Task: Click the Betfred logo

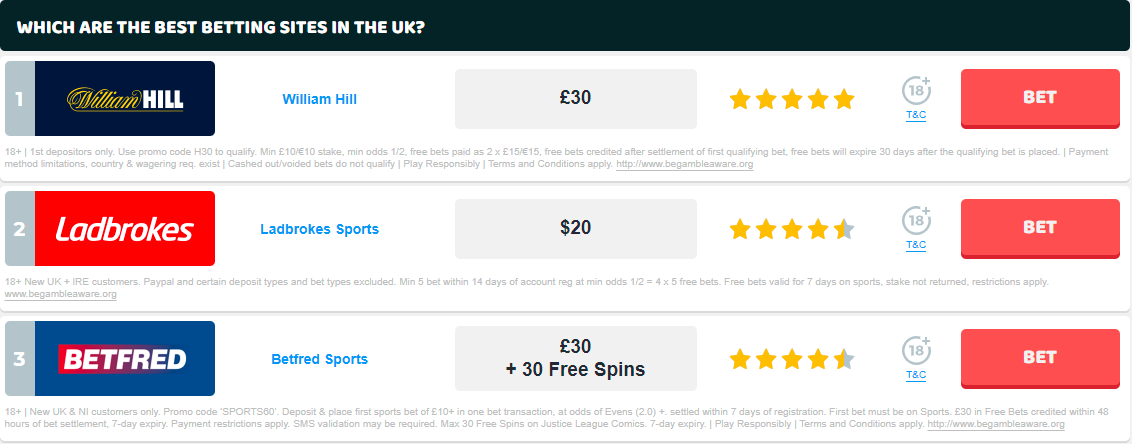Action: 125,359
